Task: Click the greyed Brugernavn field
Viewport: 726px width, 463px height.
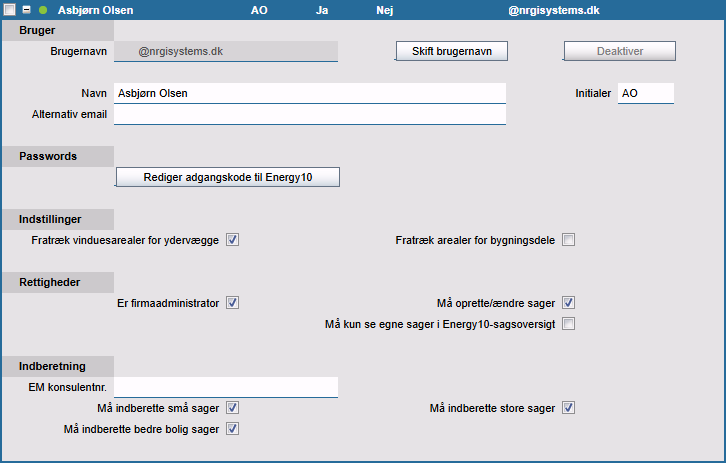Action: (x=226, y=50)
